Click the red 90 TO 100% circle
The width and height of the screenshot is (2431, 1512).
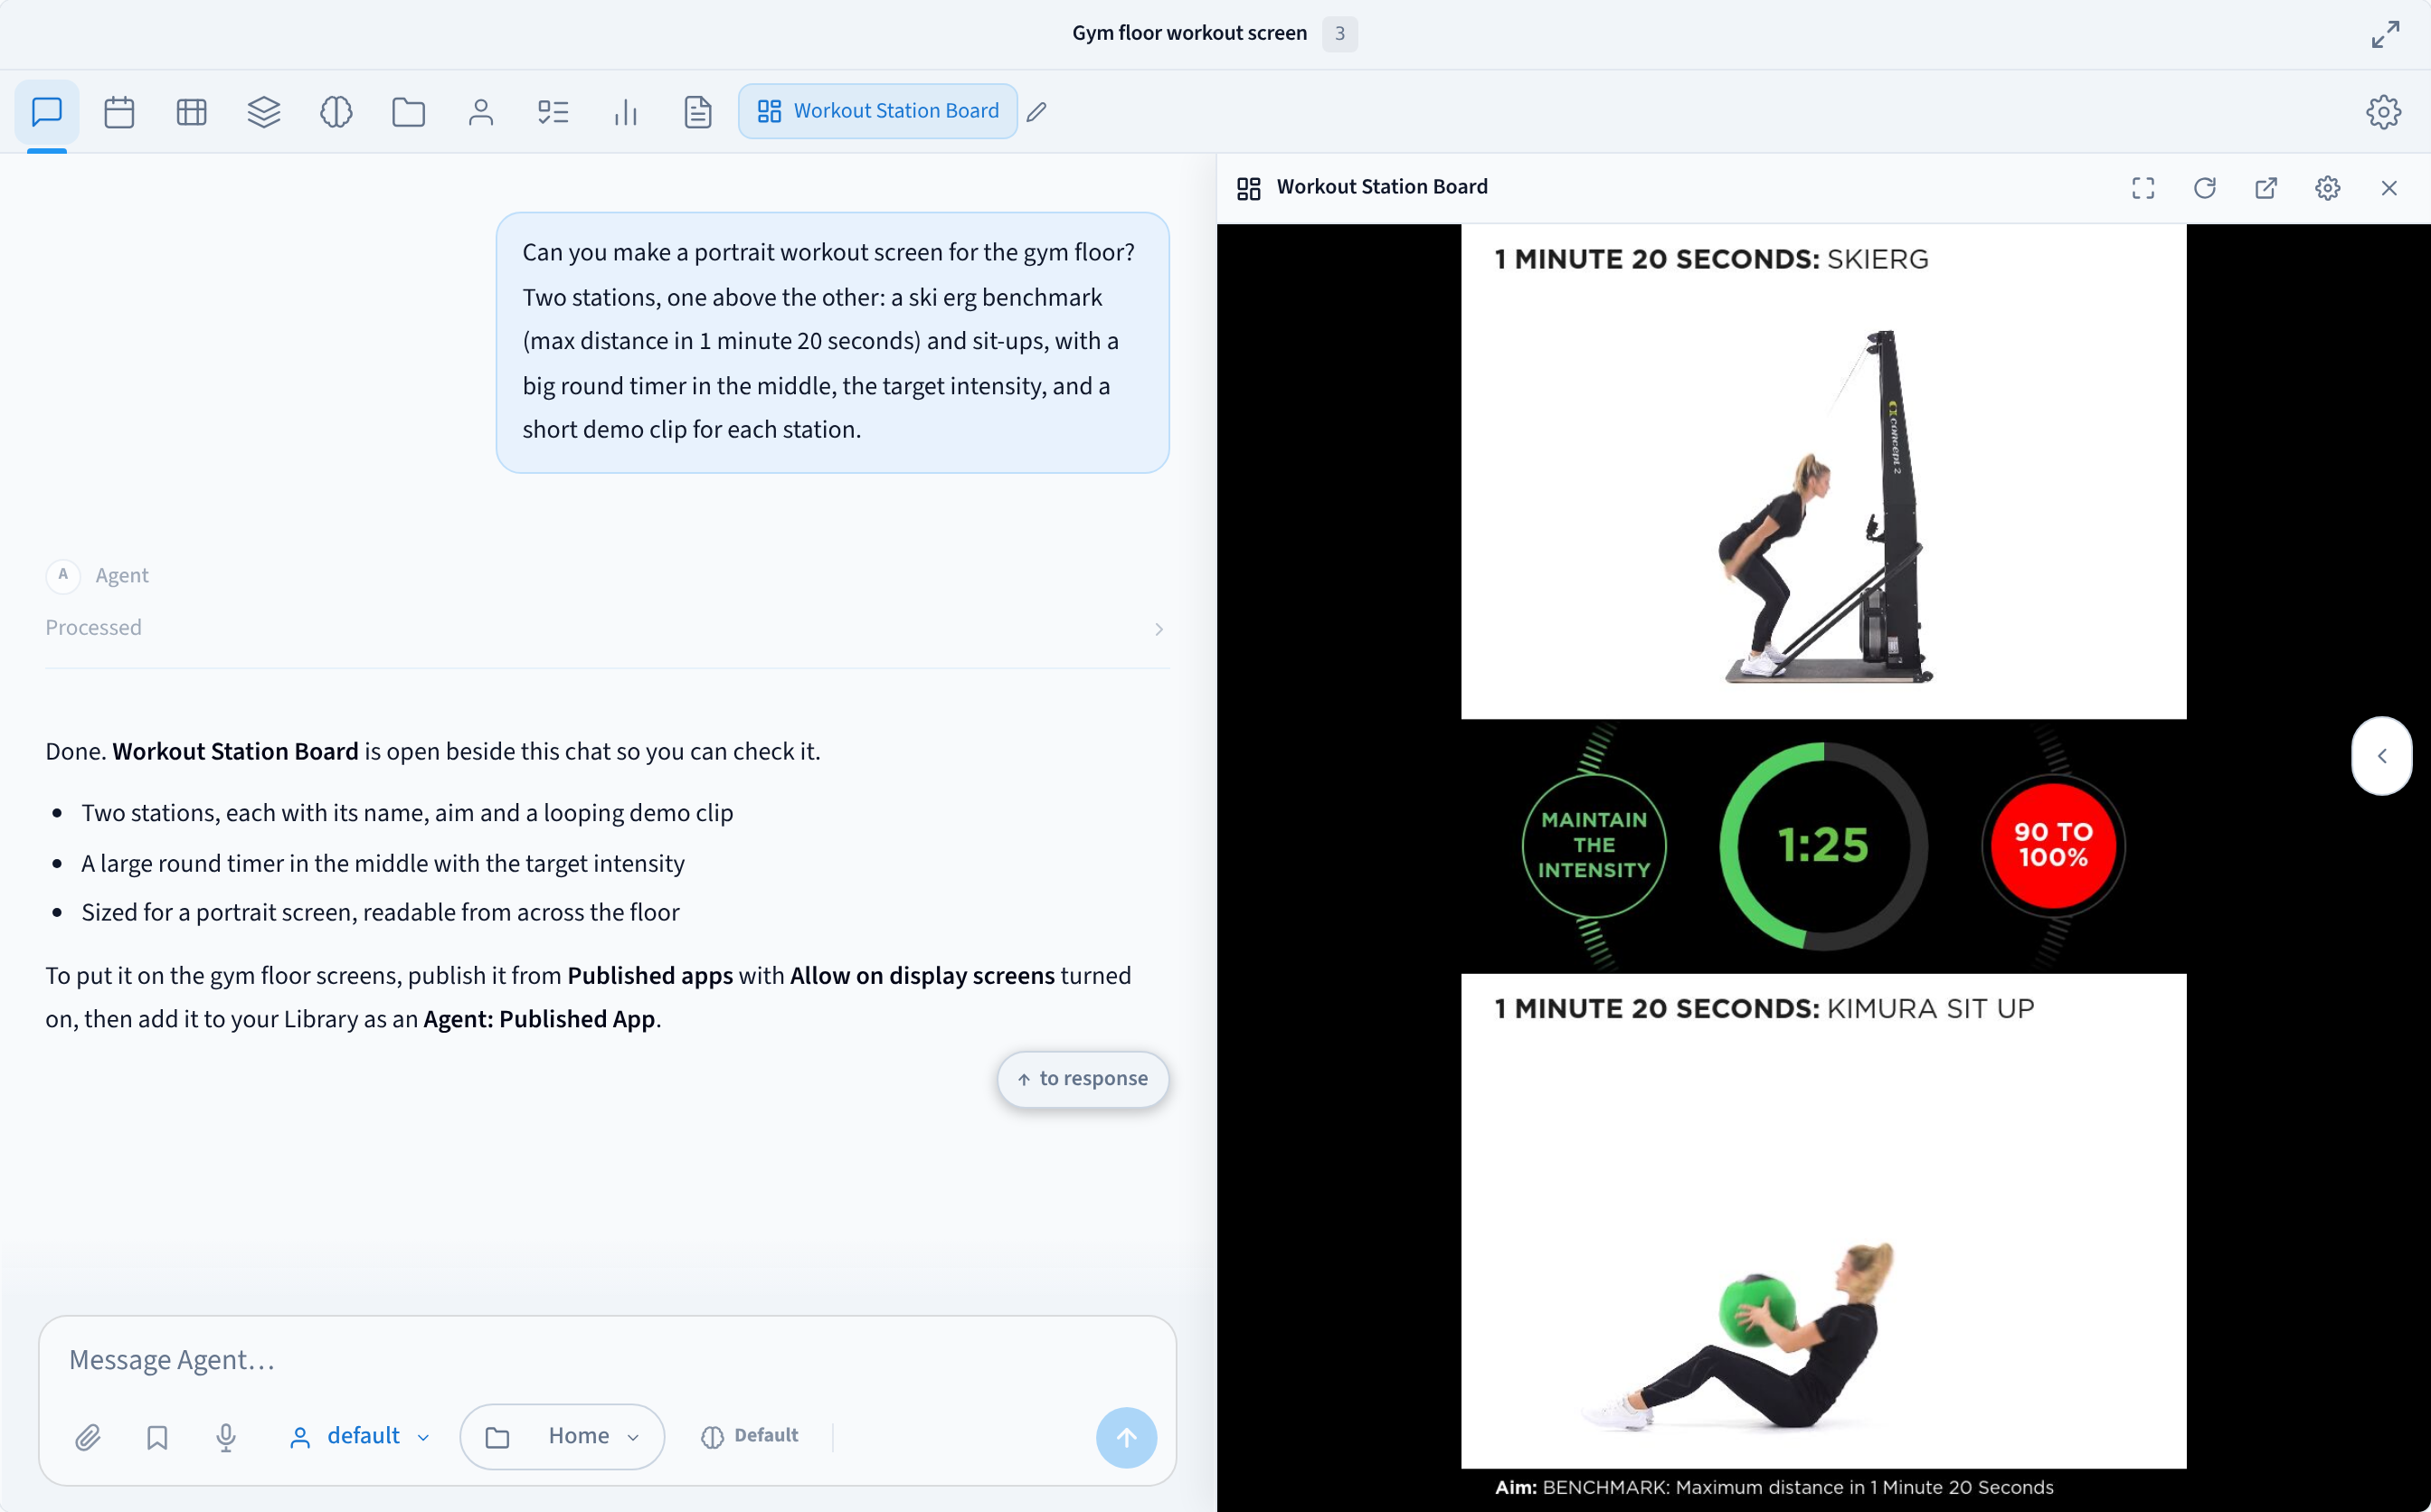click(2053, 846)
